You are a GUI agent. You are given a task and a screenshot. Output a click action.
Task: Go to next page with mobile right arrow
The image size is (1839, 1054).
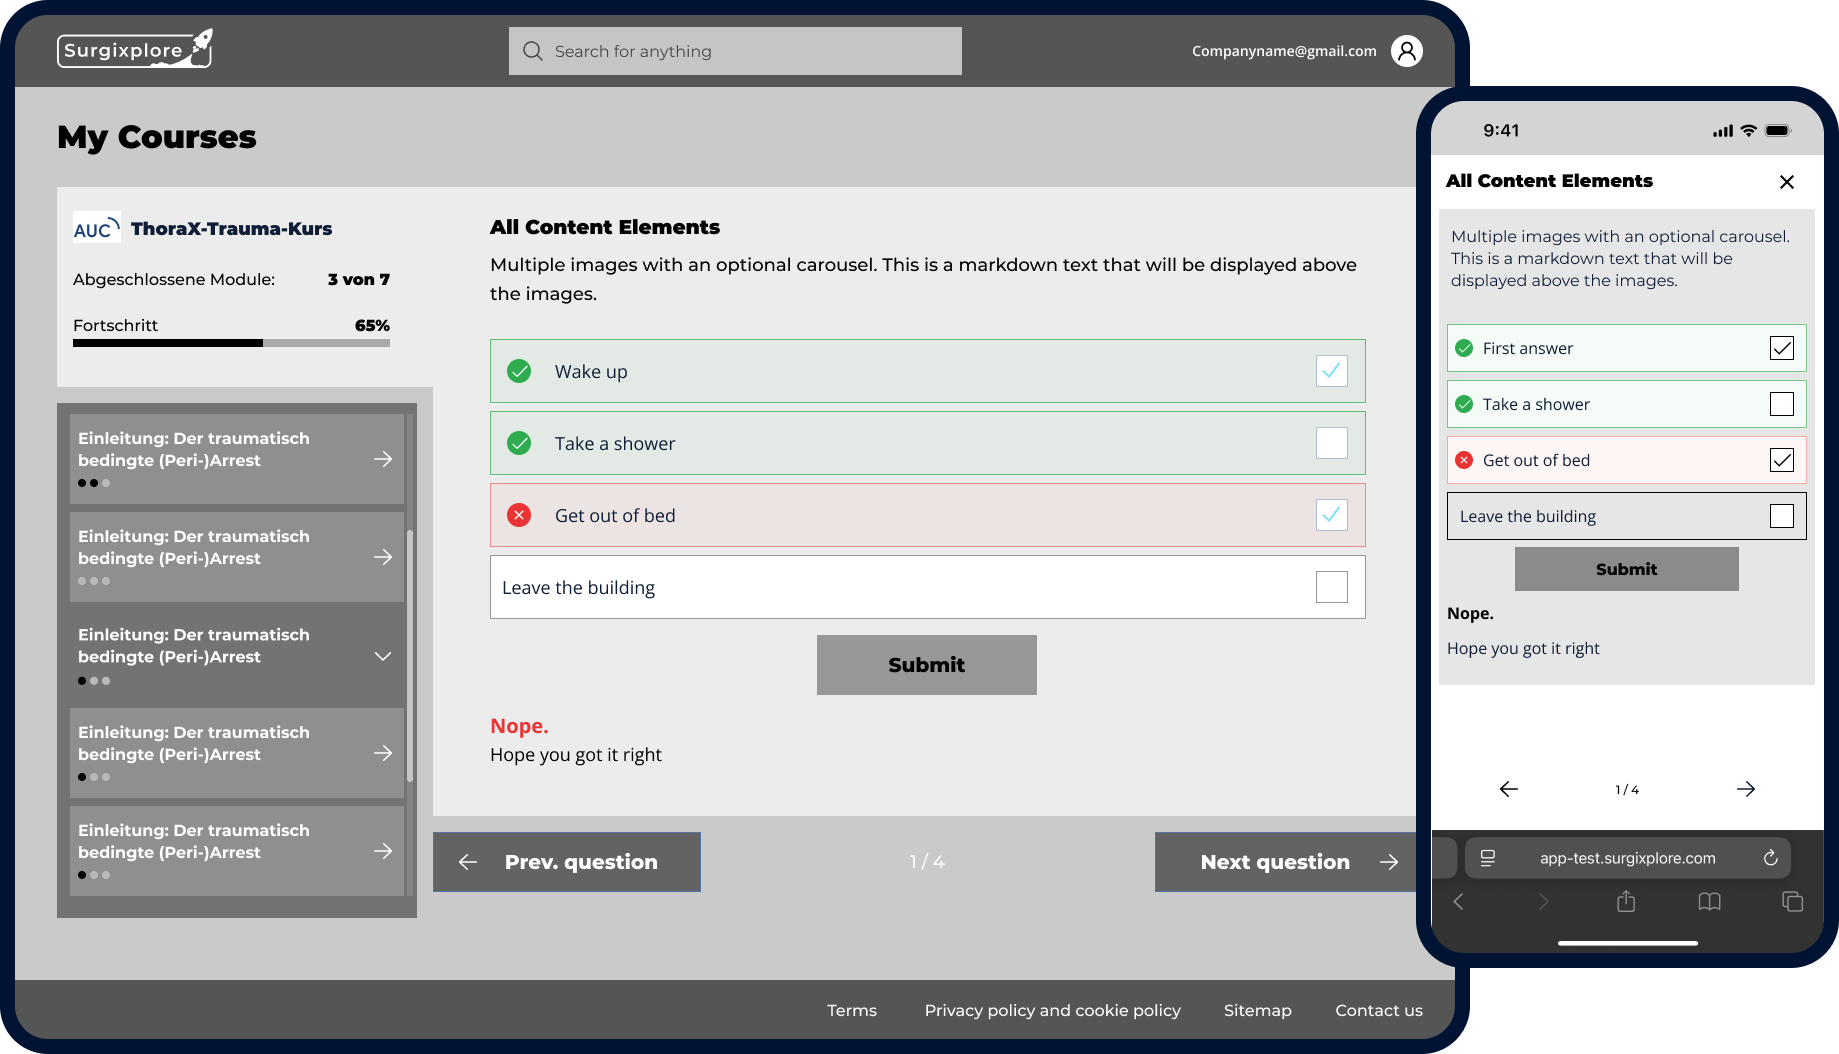tap(1746, 789)
